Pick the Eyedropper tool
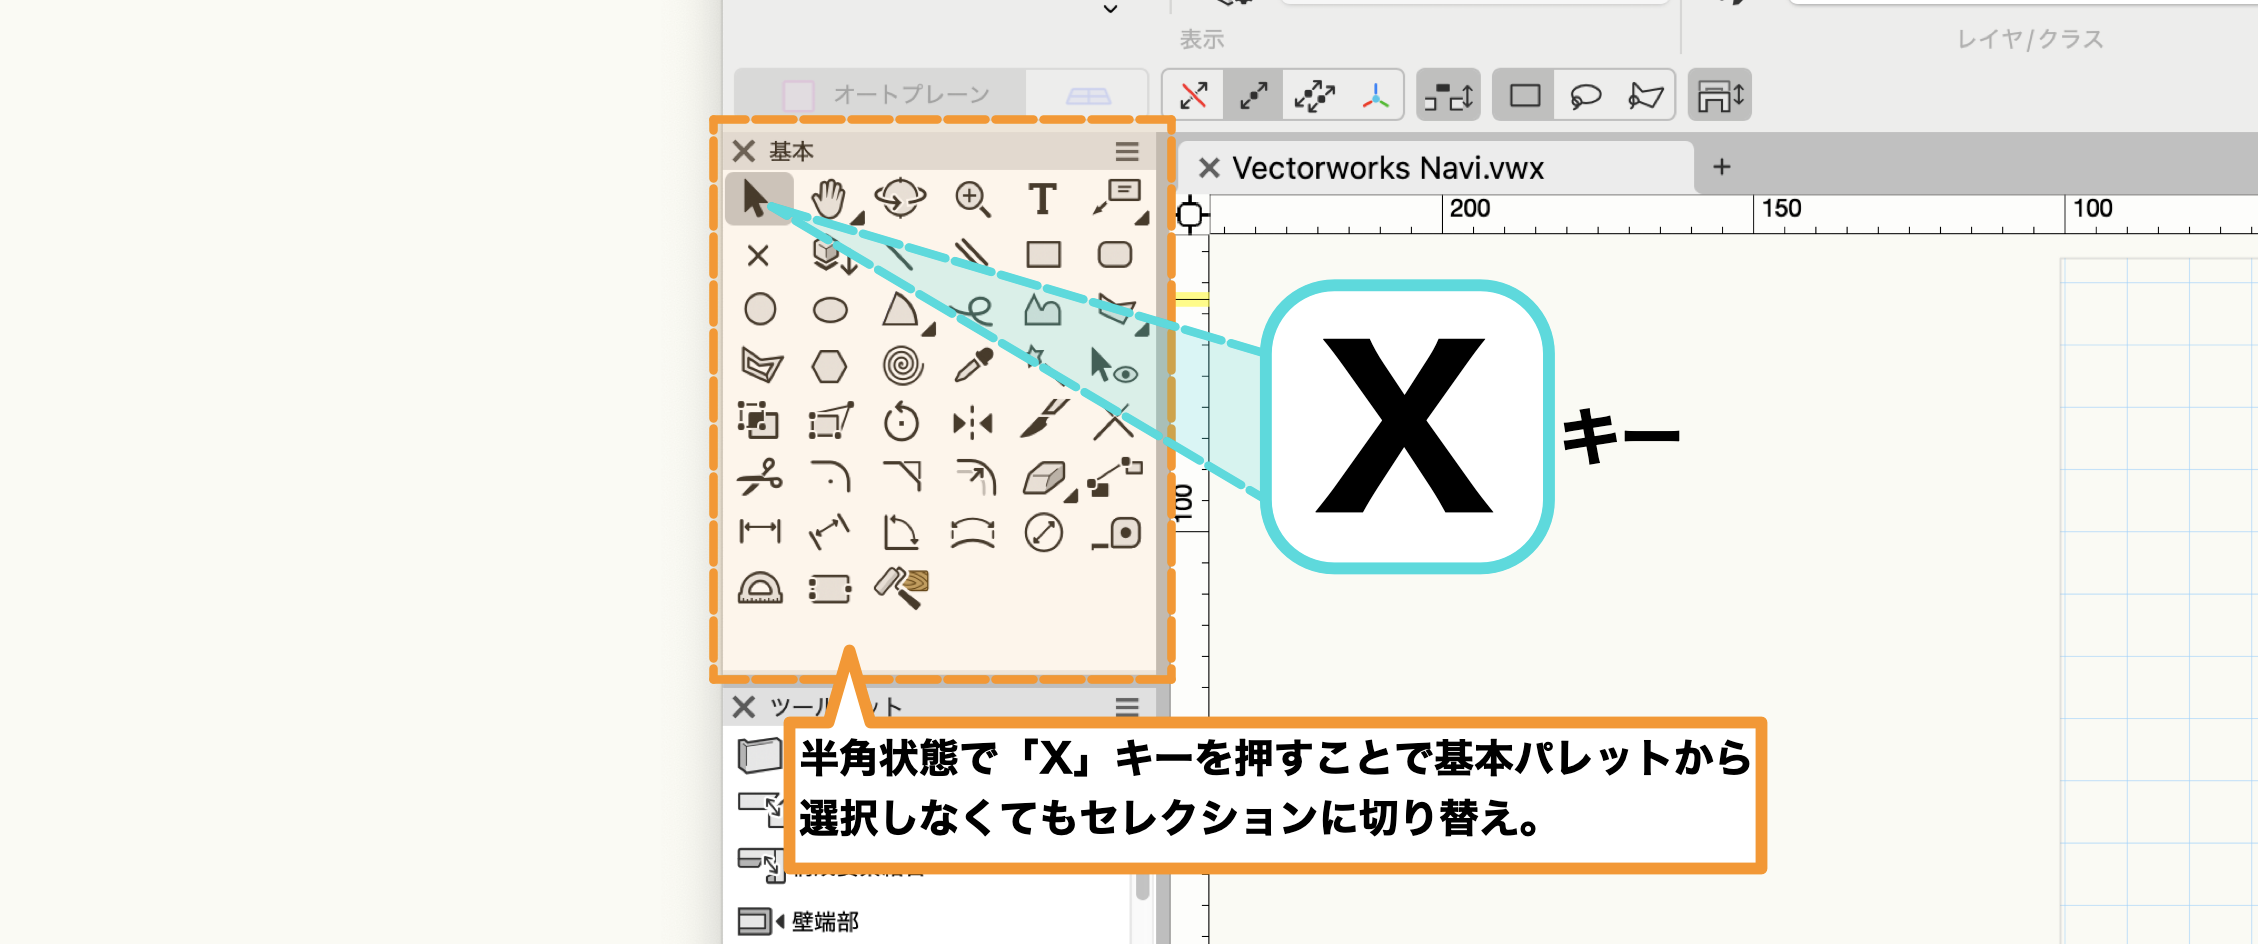 [x=972, y=366]
